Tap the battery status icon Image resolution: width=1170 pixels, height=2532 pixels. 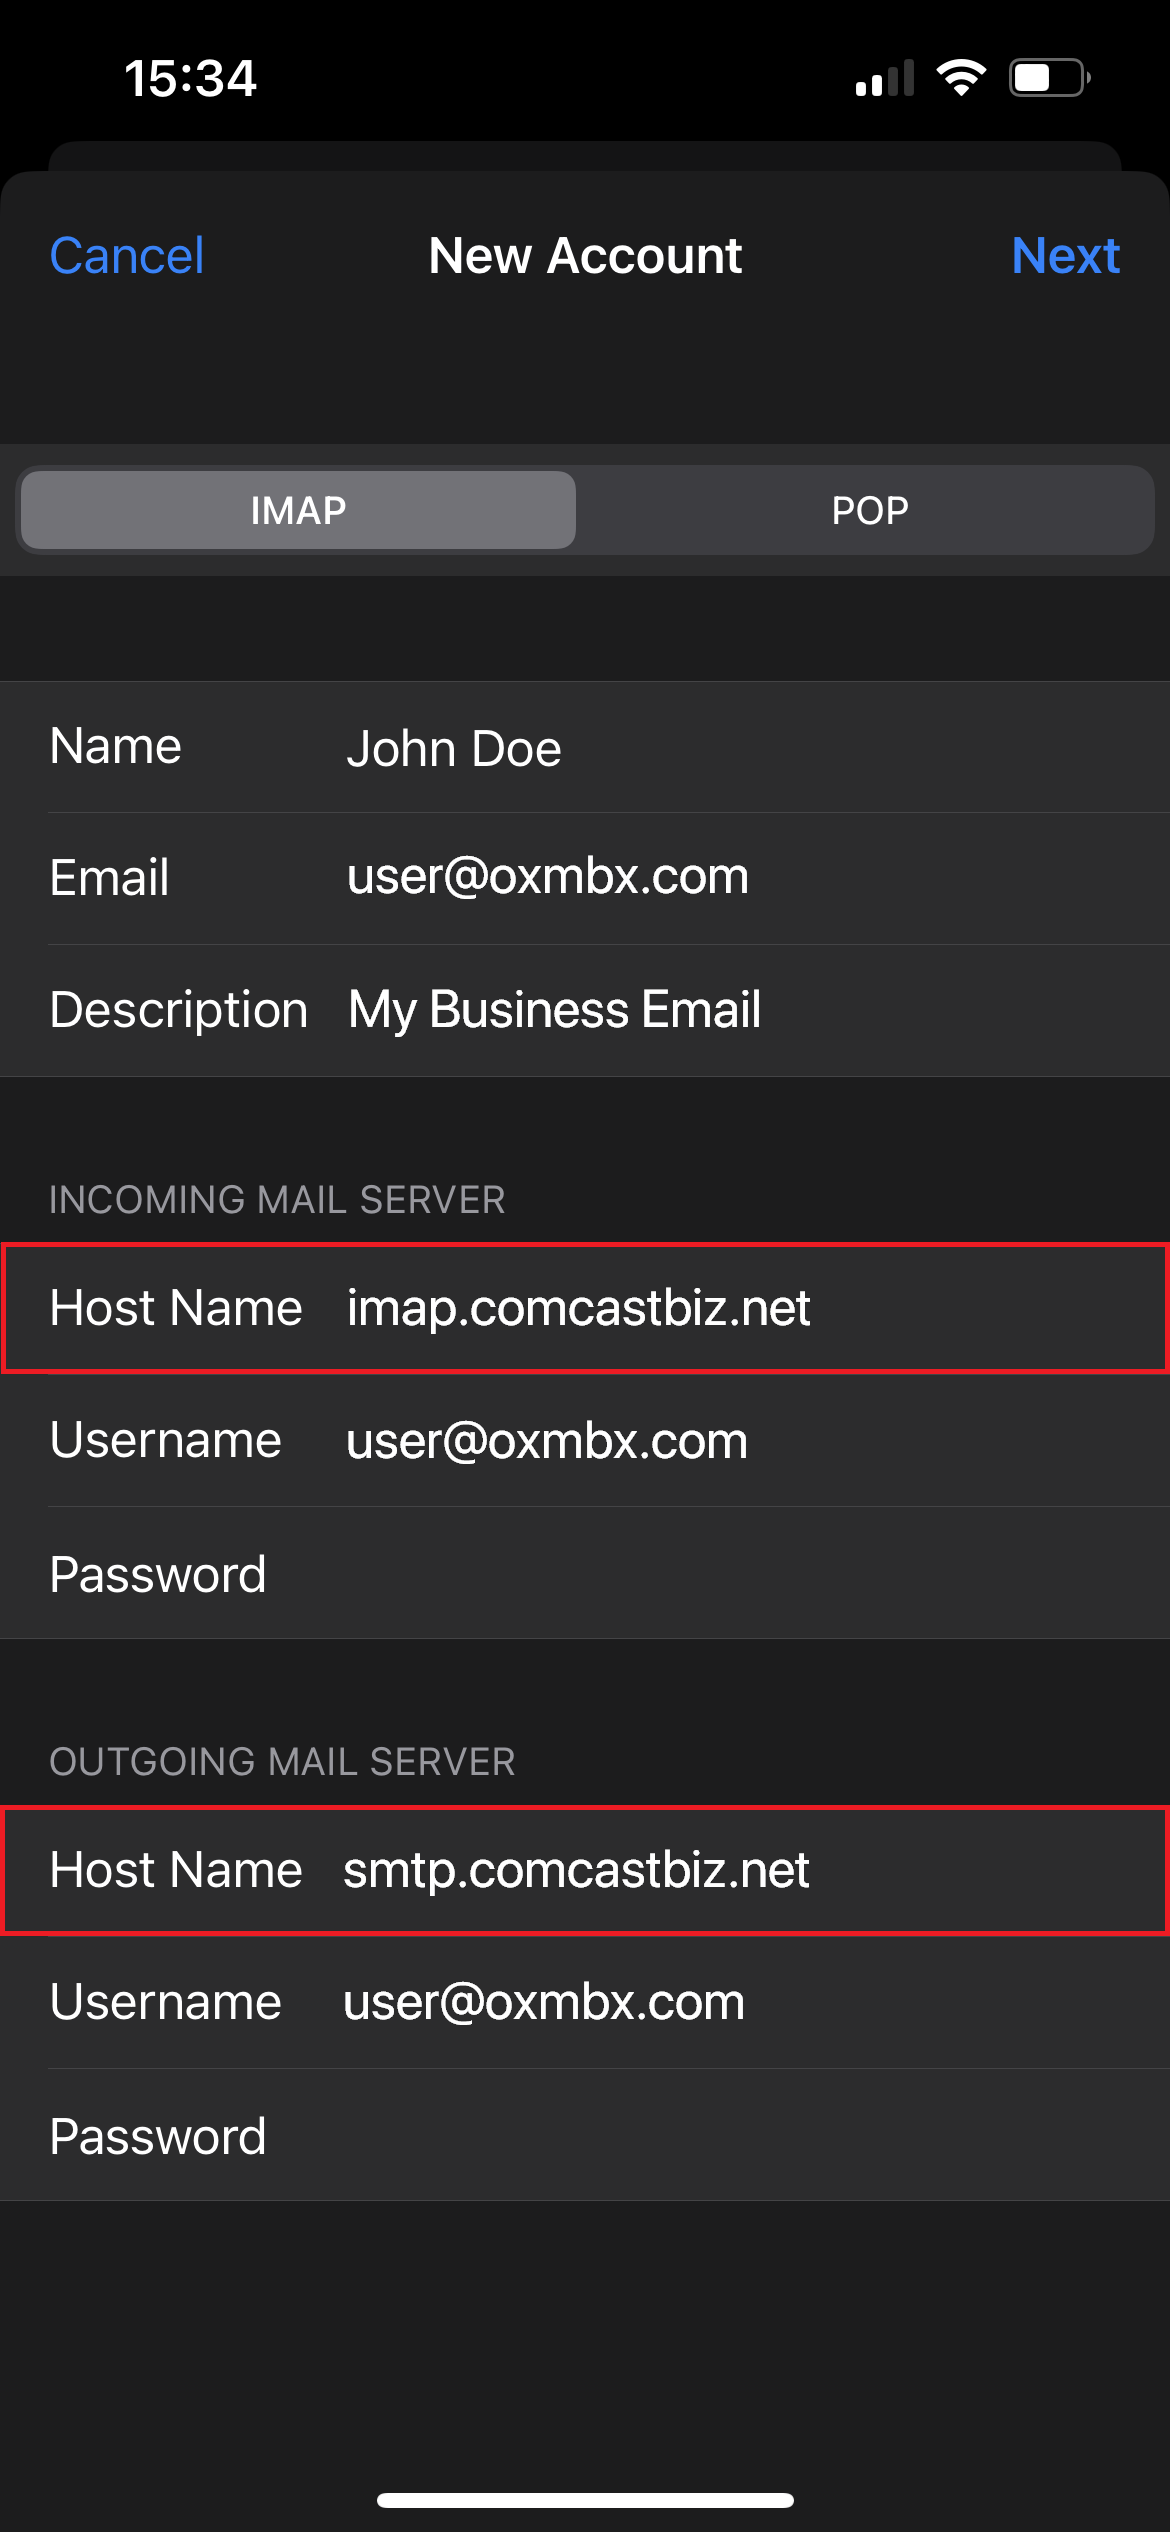pos(1049,78)
